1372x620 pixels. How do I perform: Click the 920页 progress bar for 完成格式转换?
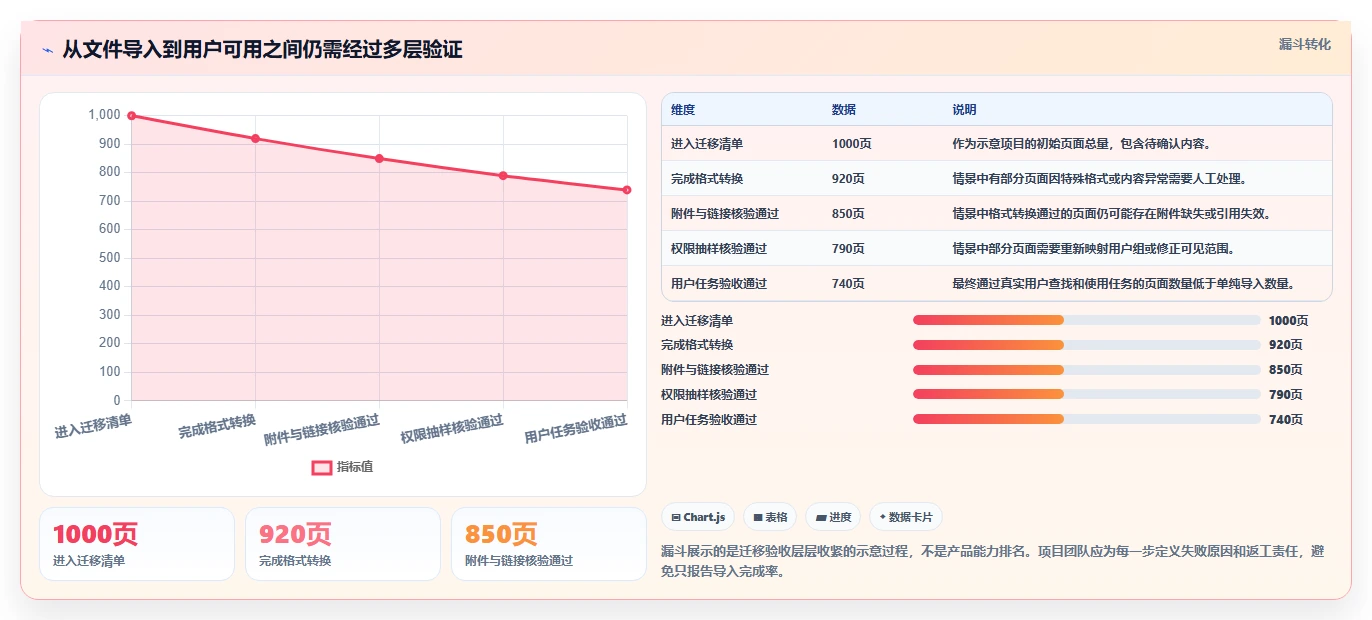point(1086,345)
